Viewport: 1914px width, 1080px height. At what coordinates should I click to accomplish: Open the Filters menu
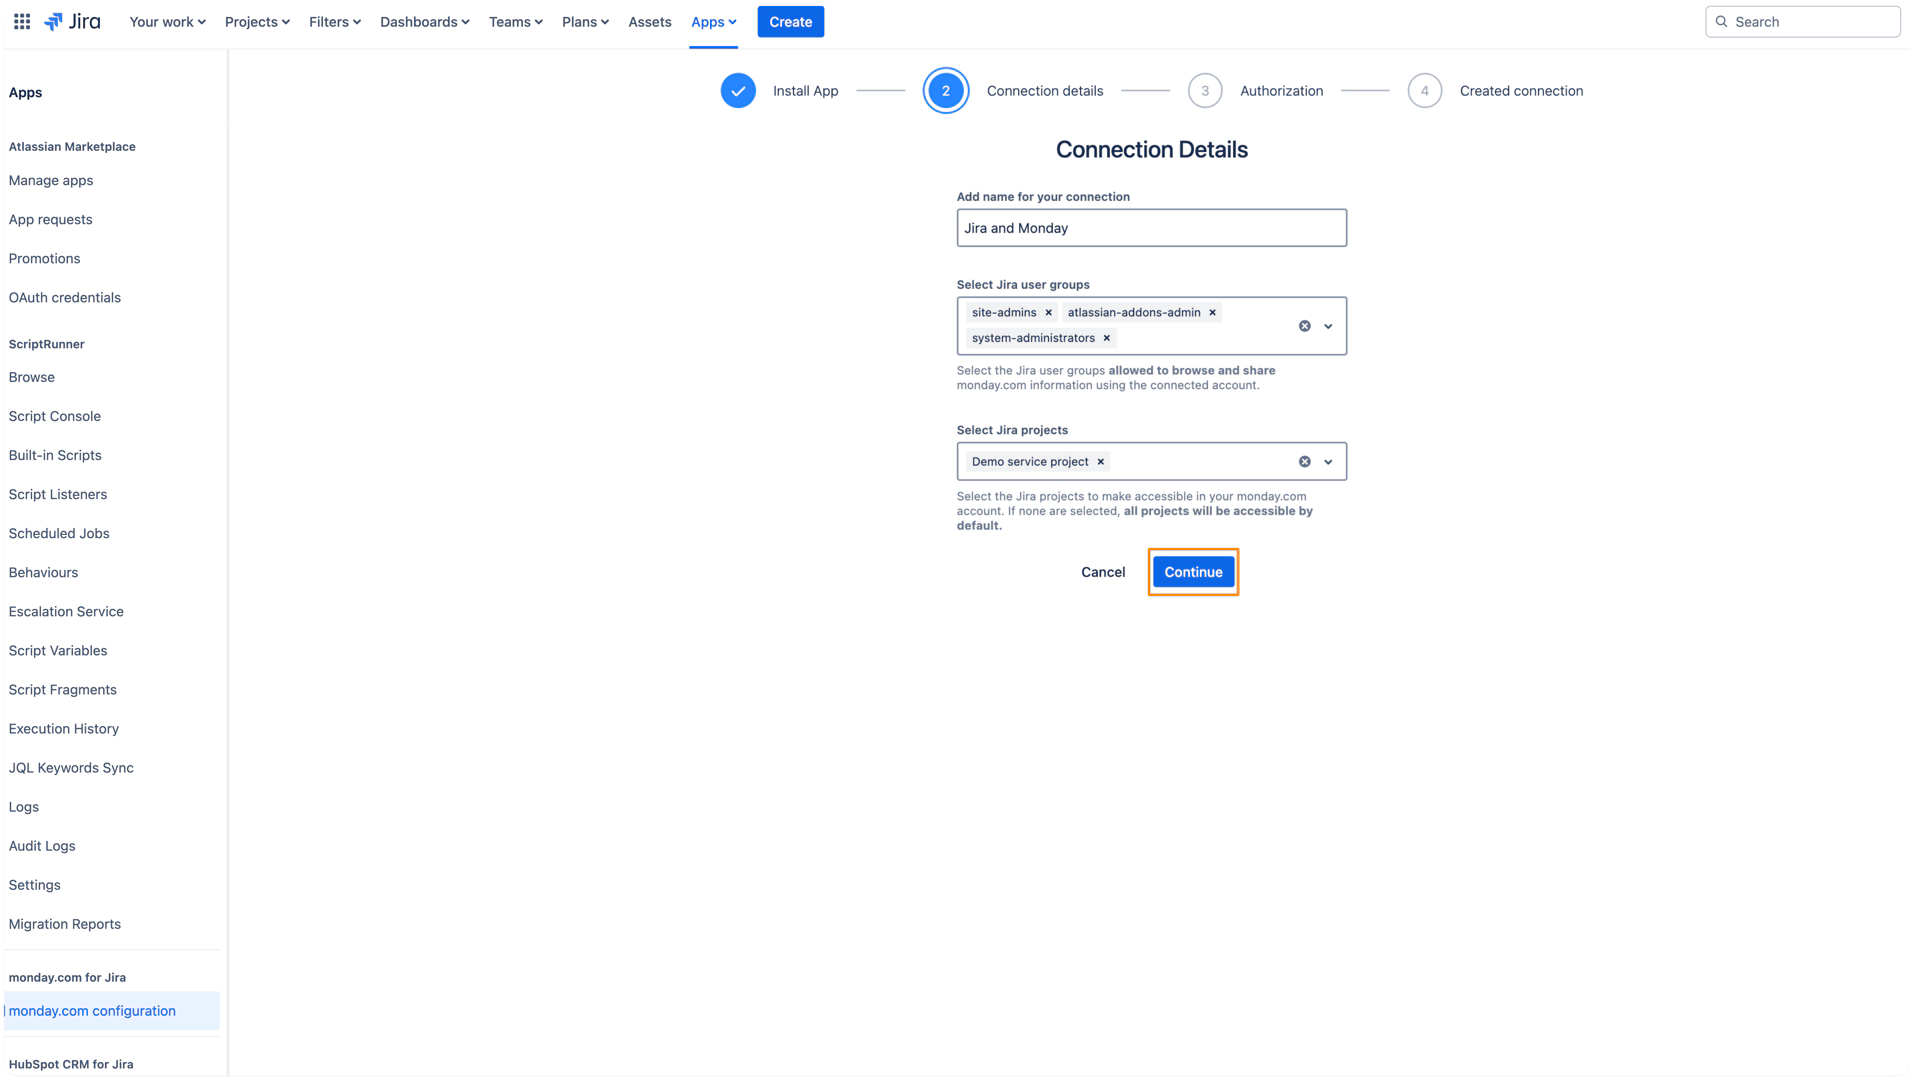pos(334,21)
